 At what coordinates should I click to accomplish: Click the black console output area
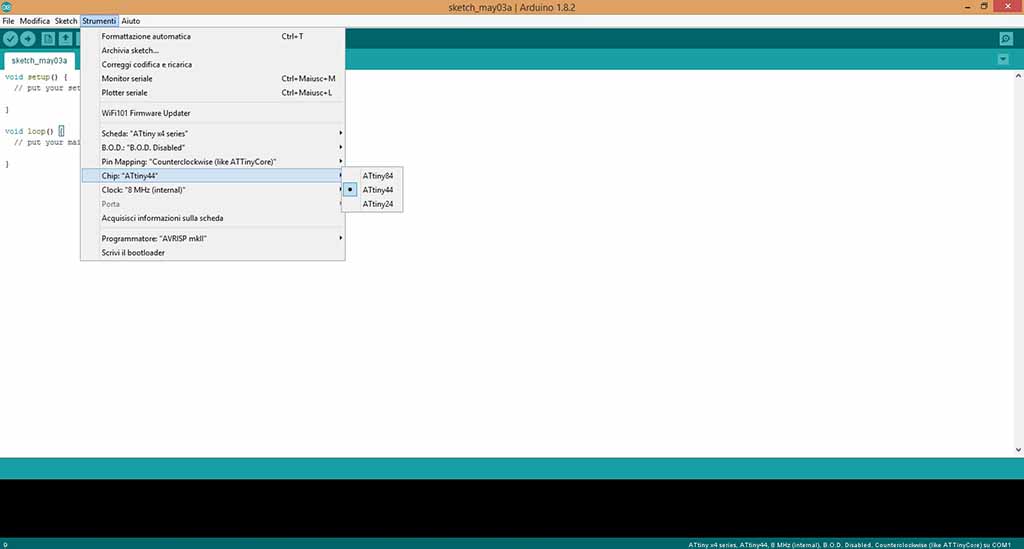512,508
